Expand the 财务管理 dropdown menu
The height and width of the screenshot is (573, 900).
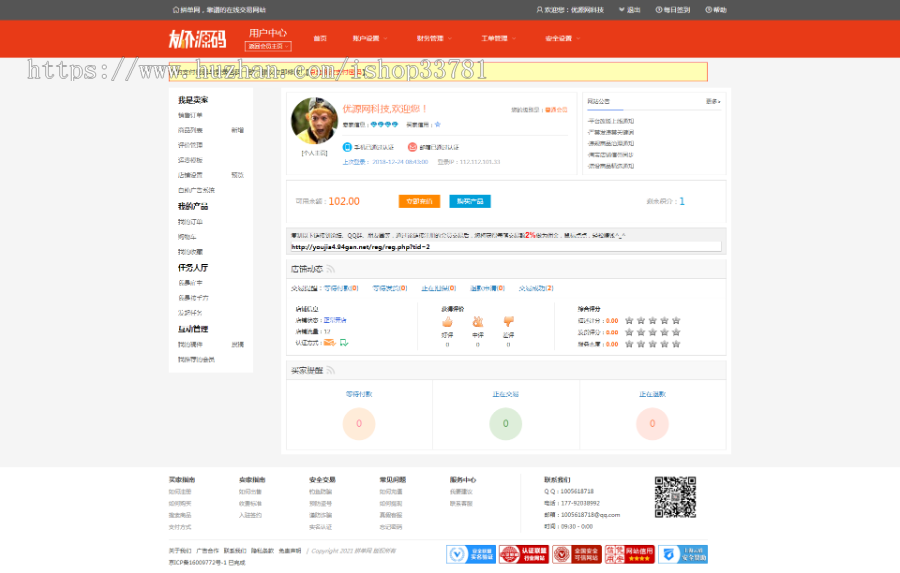[433, 39]
